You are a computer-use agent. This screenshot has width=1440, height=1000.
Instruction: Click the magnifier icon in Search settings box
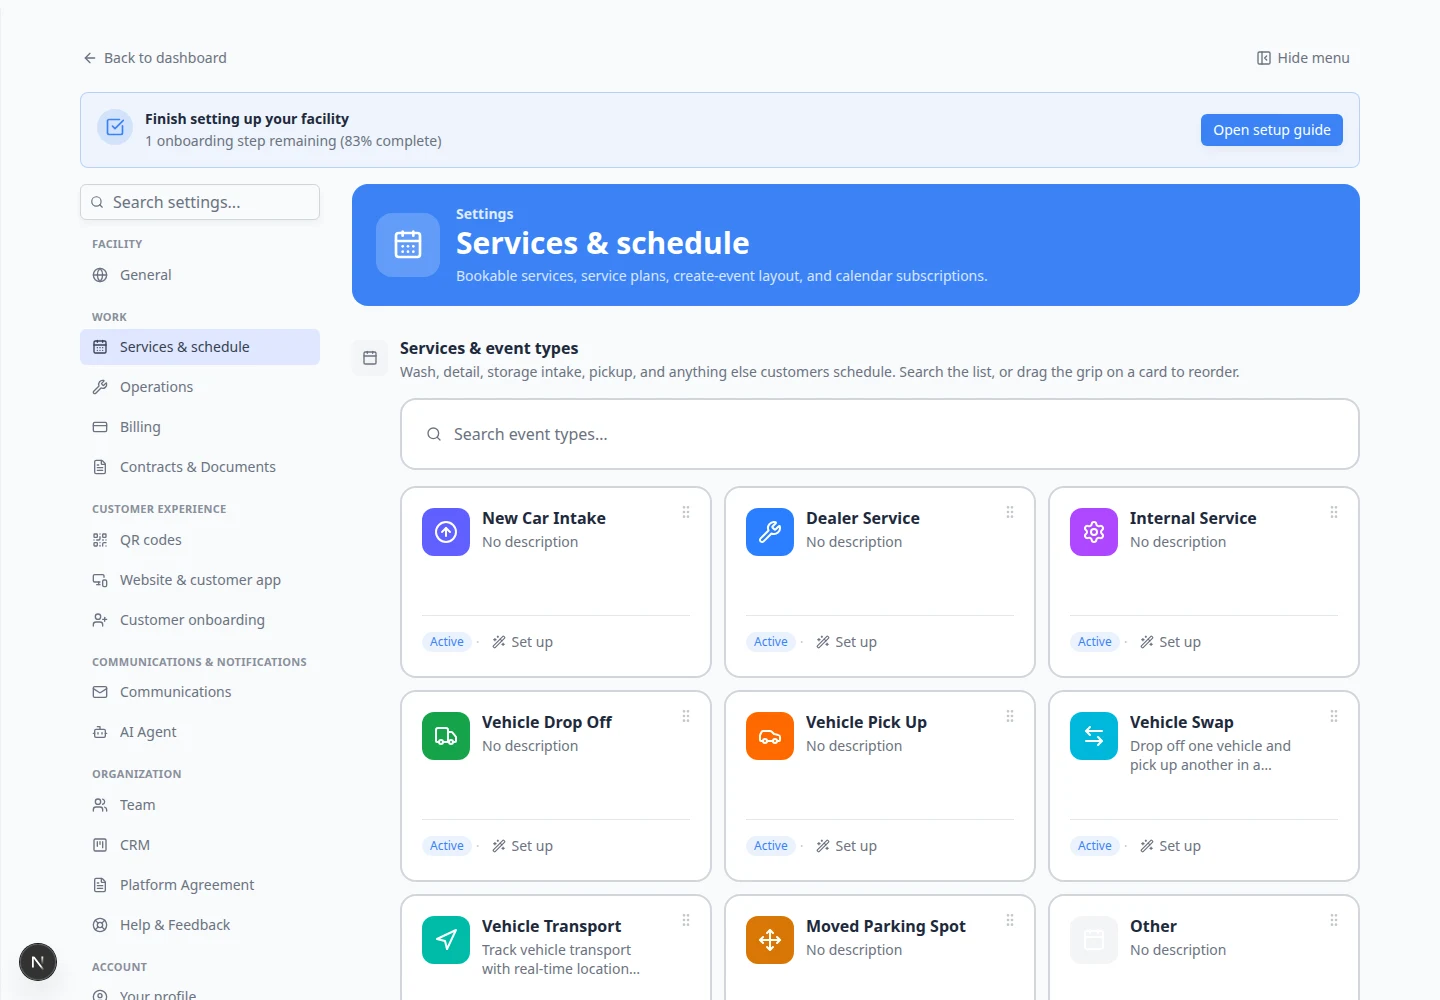97,202
